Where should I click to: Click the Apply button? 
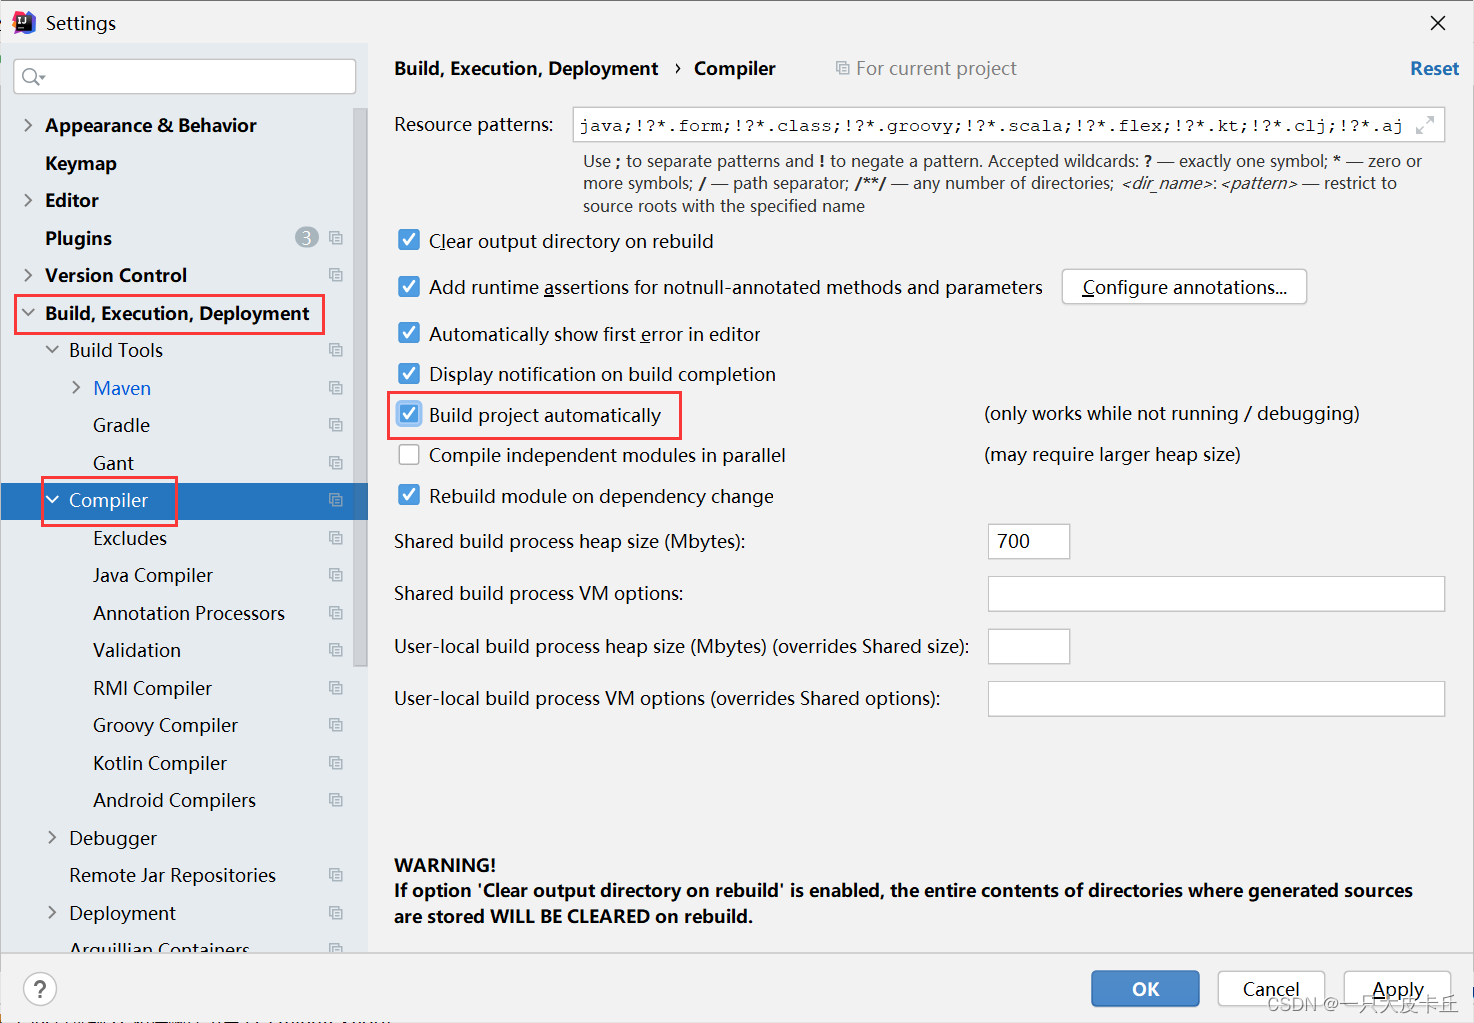[x=1397, y=989]
